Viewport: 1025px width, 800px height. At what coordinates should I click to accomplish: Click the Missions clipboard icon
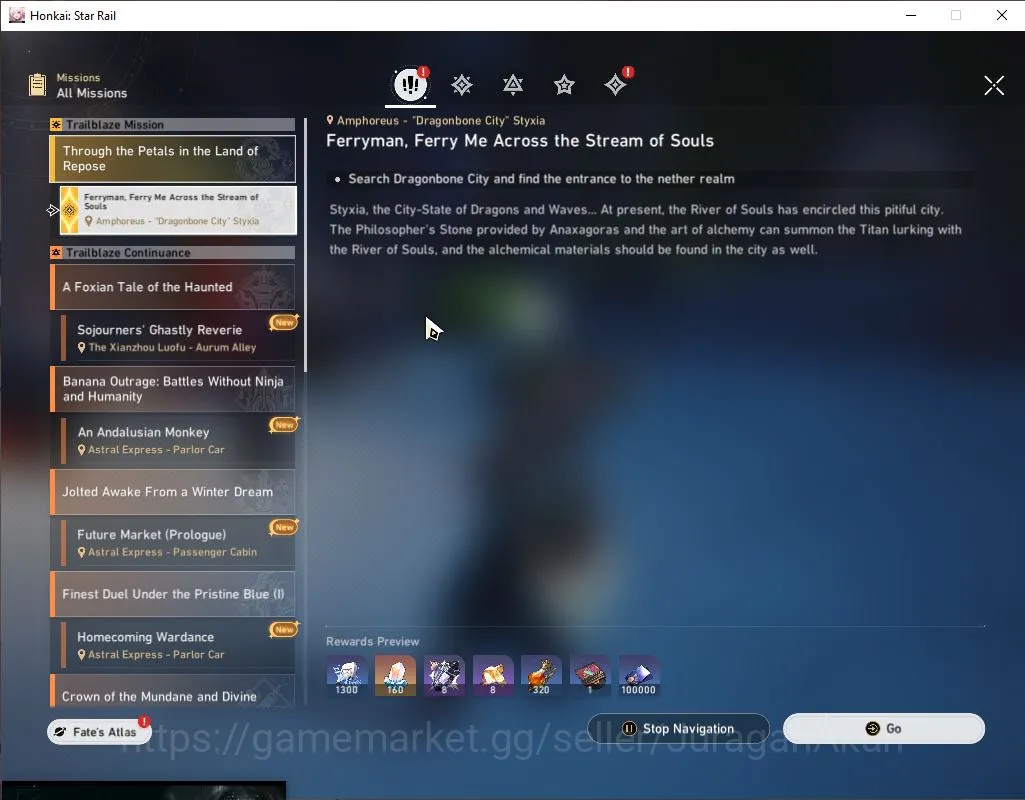click(37, 85)
